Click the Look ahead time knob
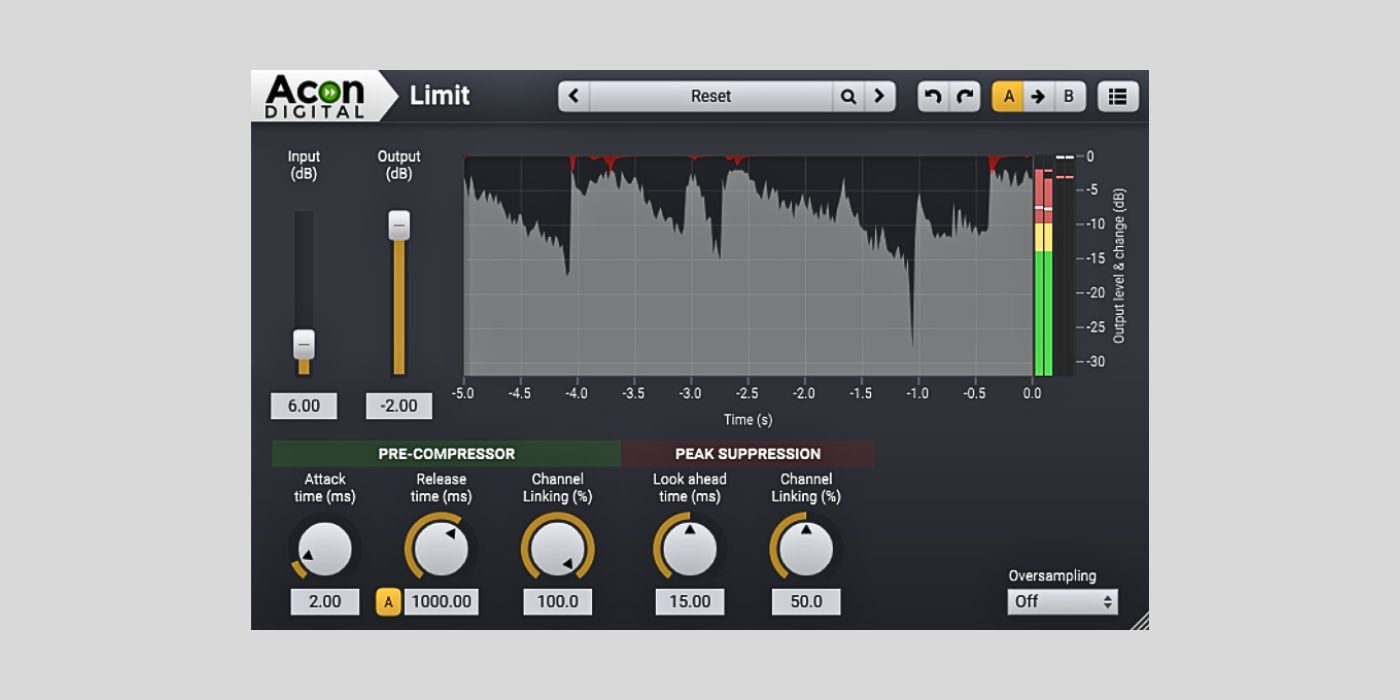The width and height of the screenshot is (1400, 700). 689,550
